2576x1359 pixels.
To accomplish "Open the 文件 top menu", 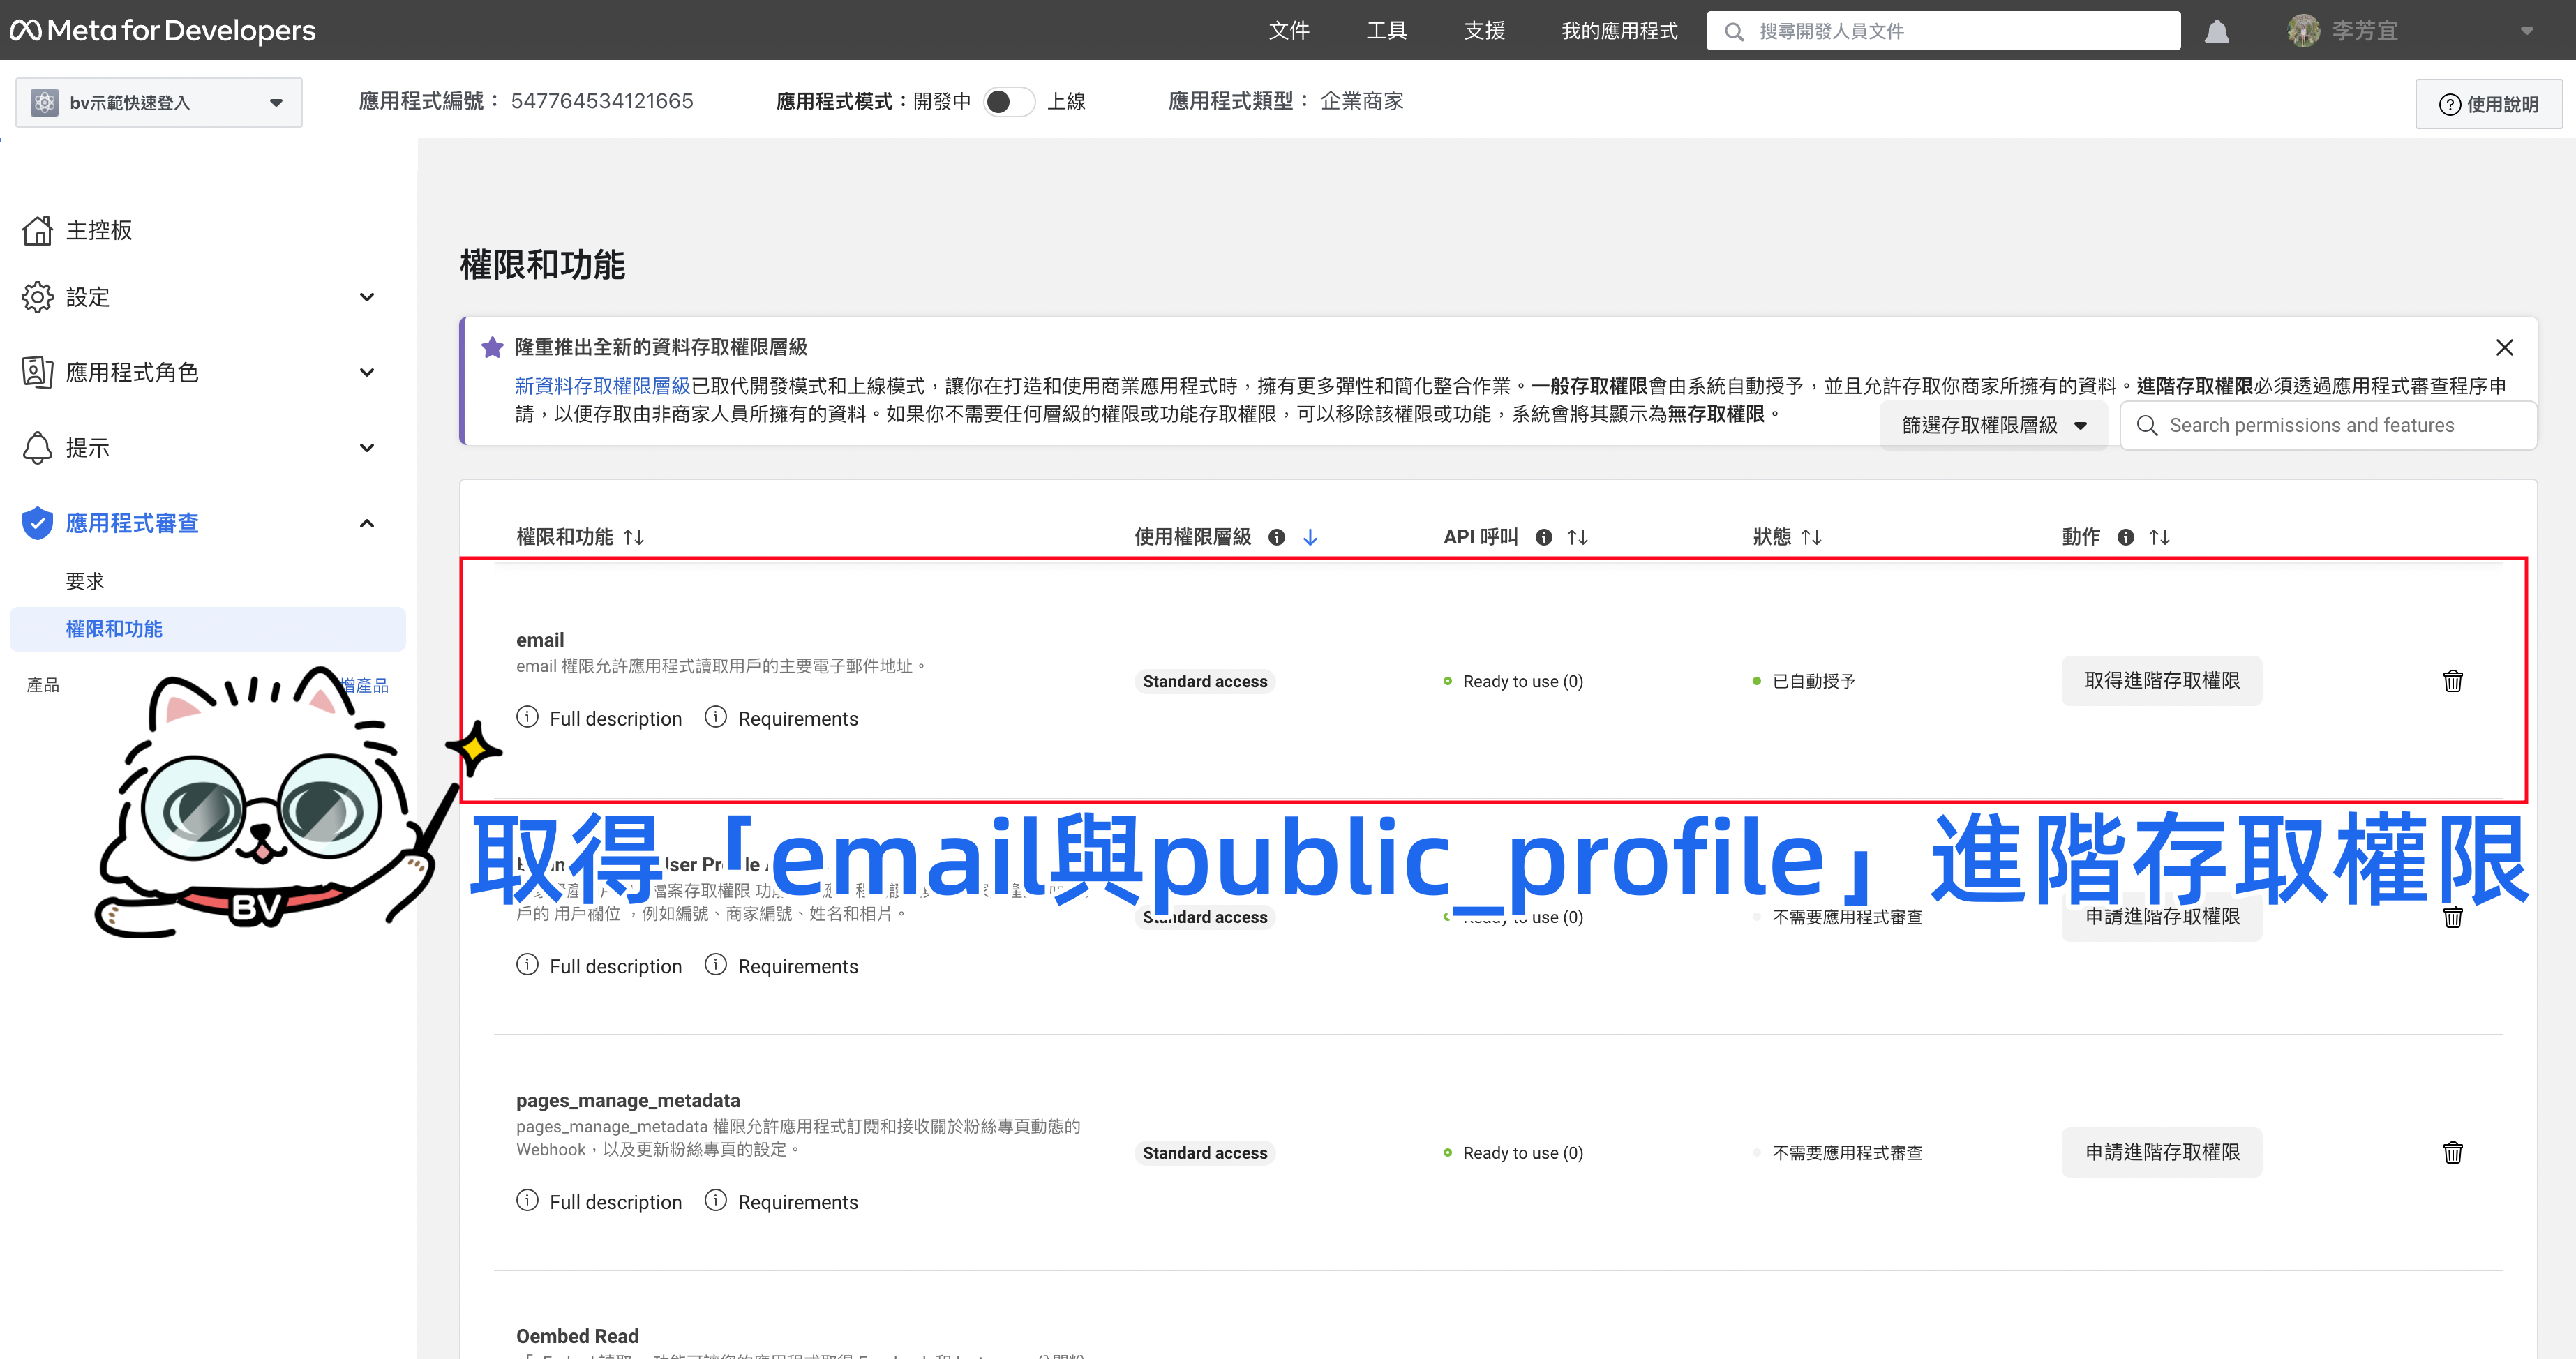I will pyautogui.click(x=1289, y=31).
